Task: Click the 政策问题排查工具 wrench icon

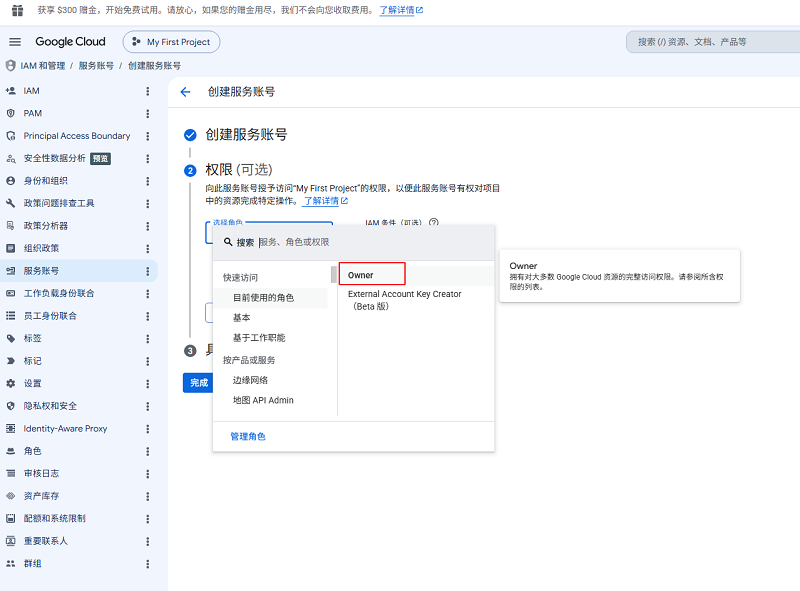Action: coord(11,203)
